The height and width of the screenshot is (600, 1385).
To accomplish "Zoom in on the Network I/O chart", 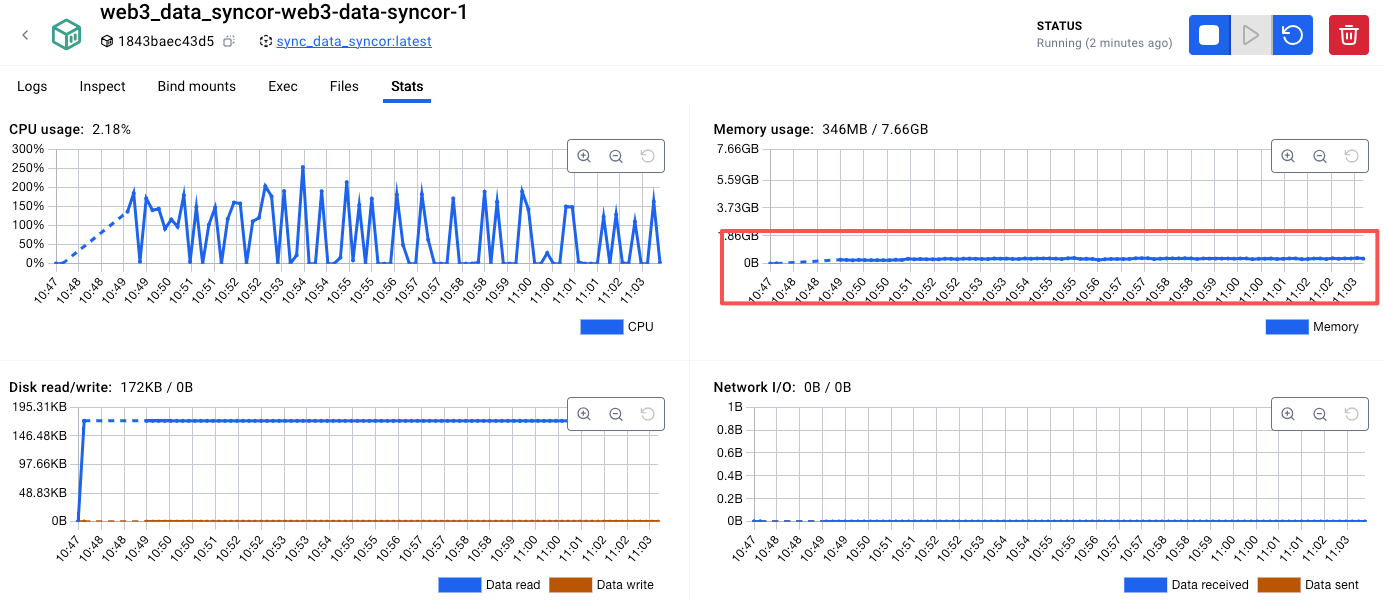I will tap(1288, 414).
